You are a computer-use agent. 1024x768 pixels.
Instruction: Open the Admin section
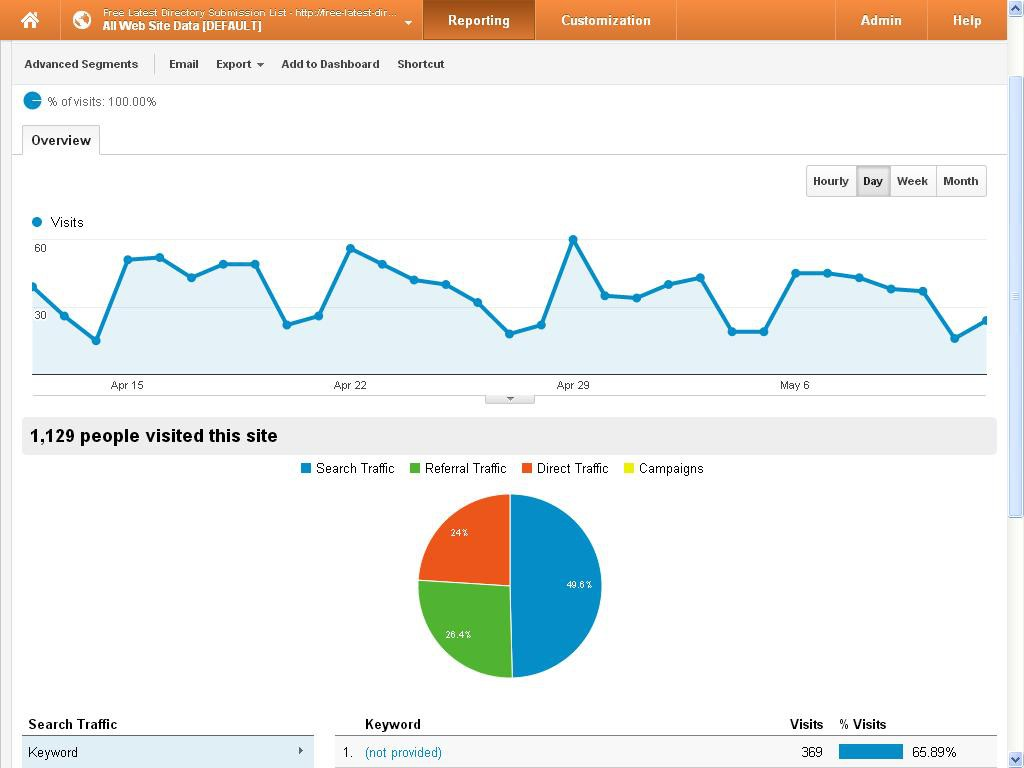click(880, 20)
